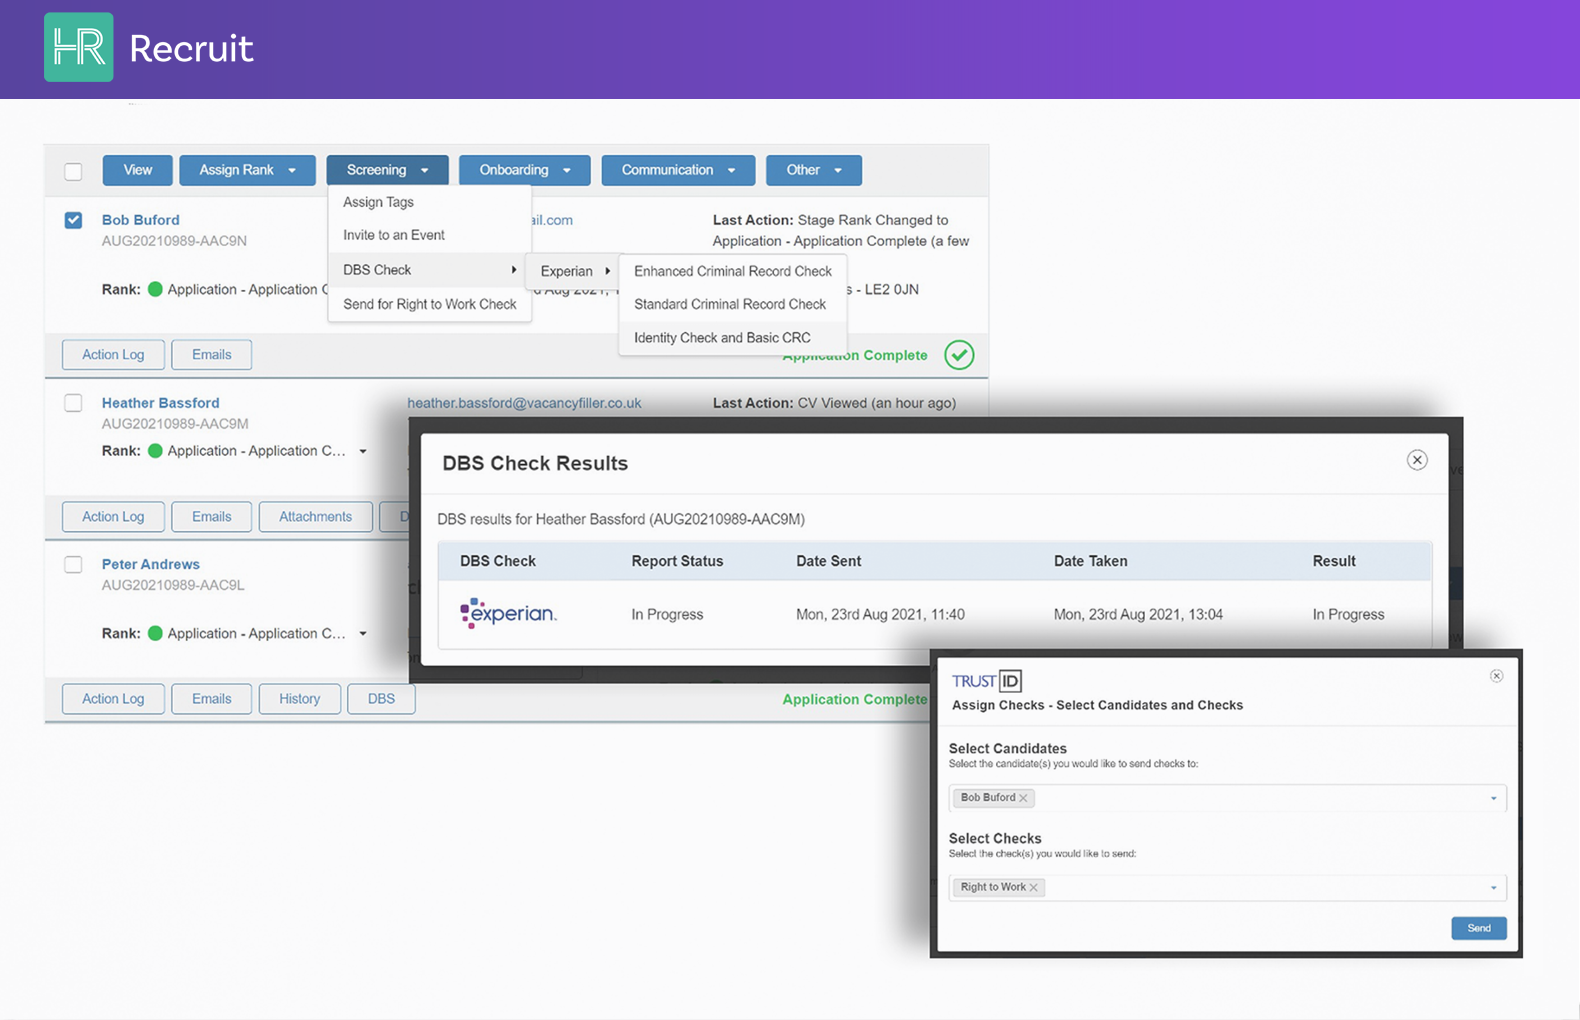Click reference 'AUG20210989-AAC9N' under Bob Buford
This screenshot has height=1020, width=1580.
(x=174, y=241)
